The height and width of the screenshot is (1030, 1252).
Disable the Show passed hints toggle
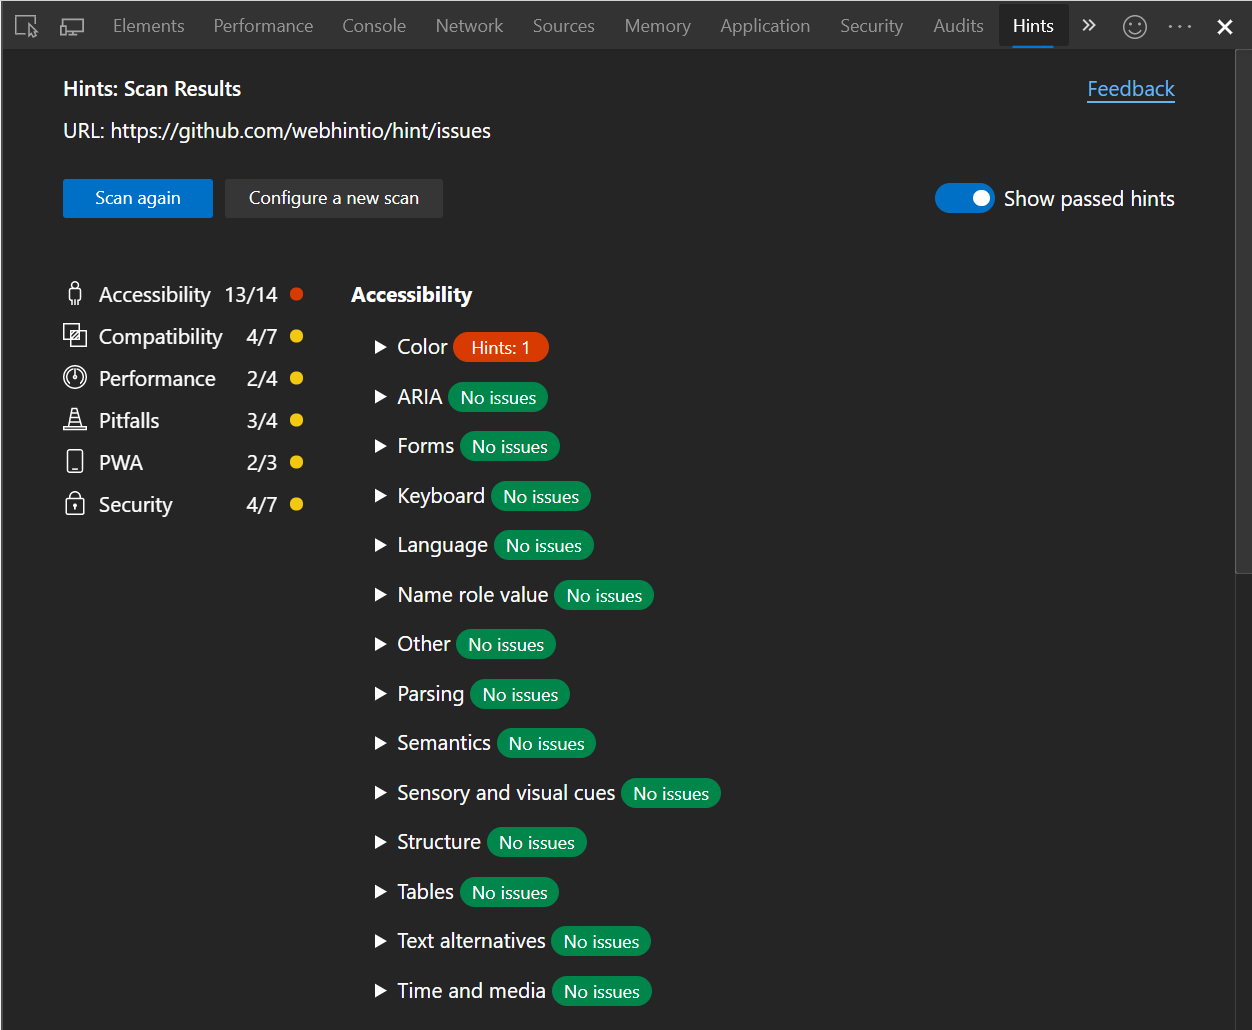click(x=964, y=198)
